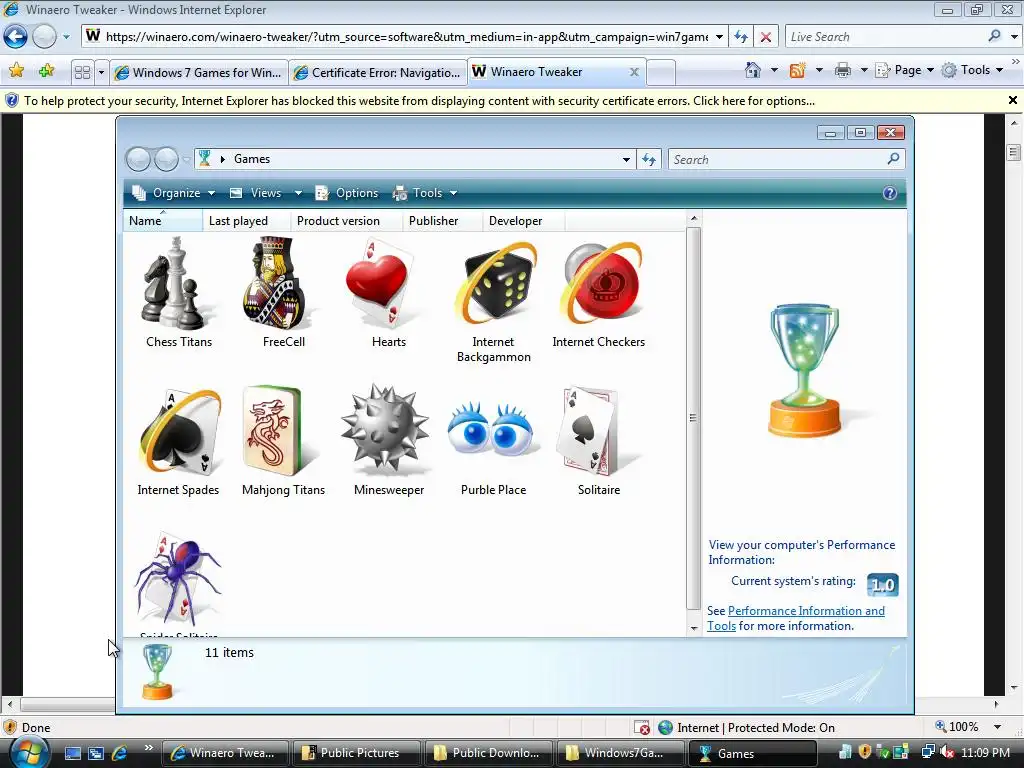The width and height of the screenshot is (1024, 768).
Task: Click the RSS feeds icon
Action: pos(797,71)
